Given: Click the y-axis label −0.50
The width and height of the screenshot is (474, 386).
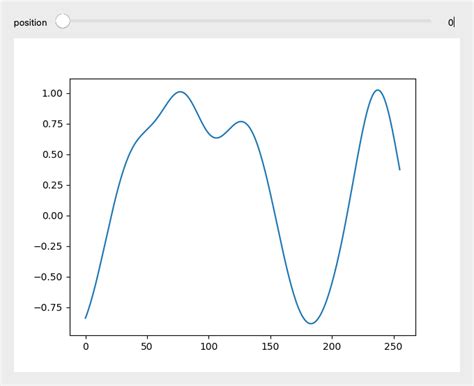Looking at the screenshot, I should click(x=48, y=277).
